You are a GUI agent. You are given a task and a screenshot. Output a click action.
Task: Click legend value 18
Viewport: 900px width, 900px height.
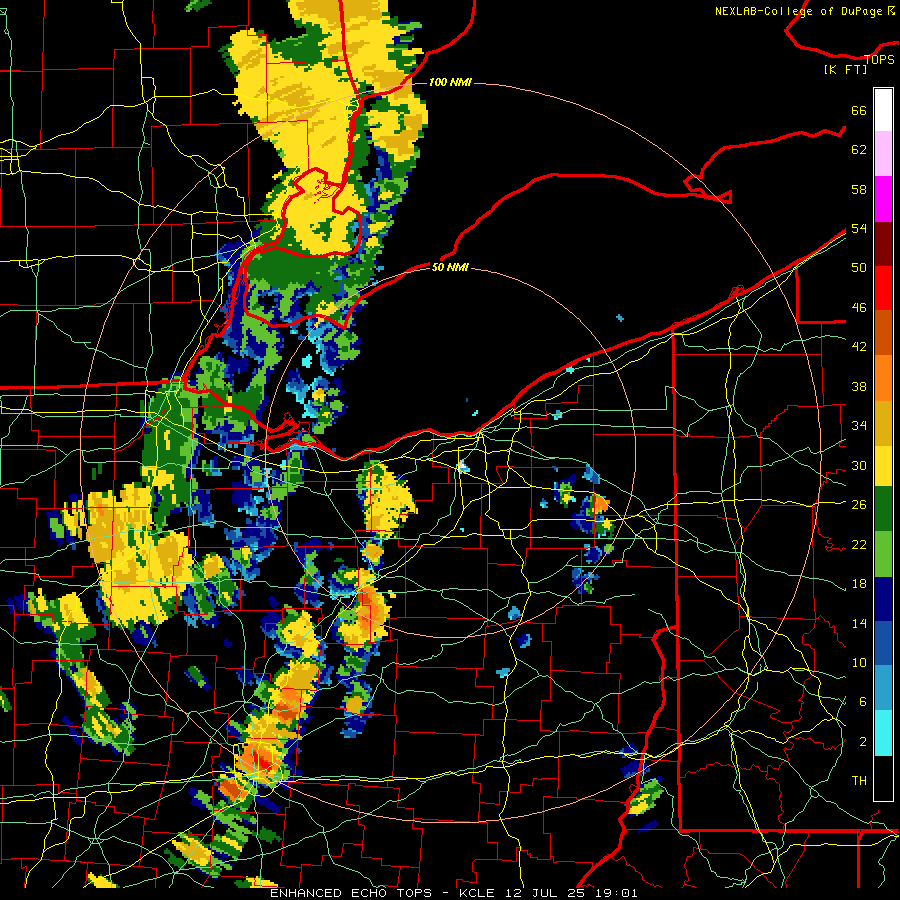(x=859, y=584)
